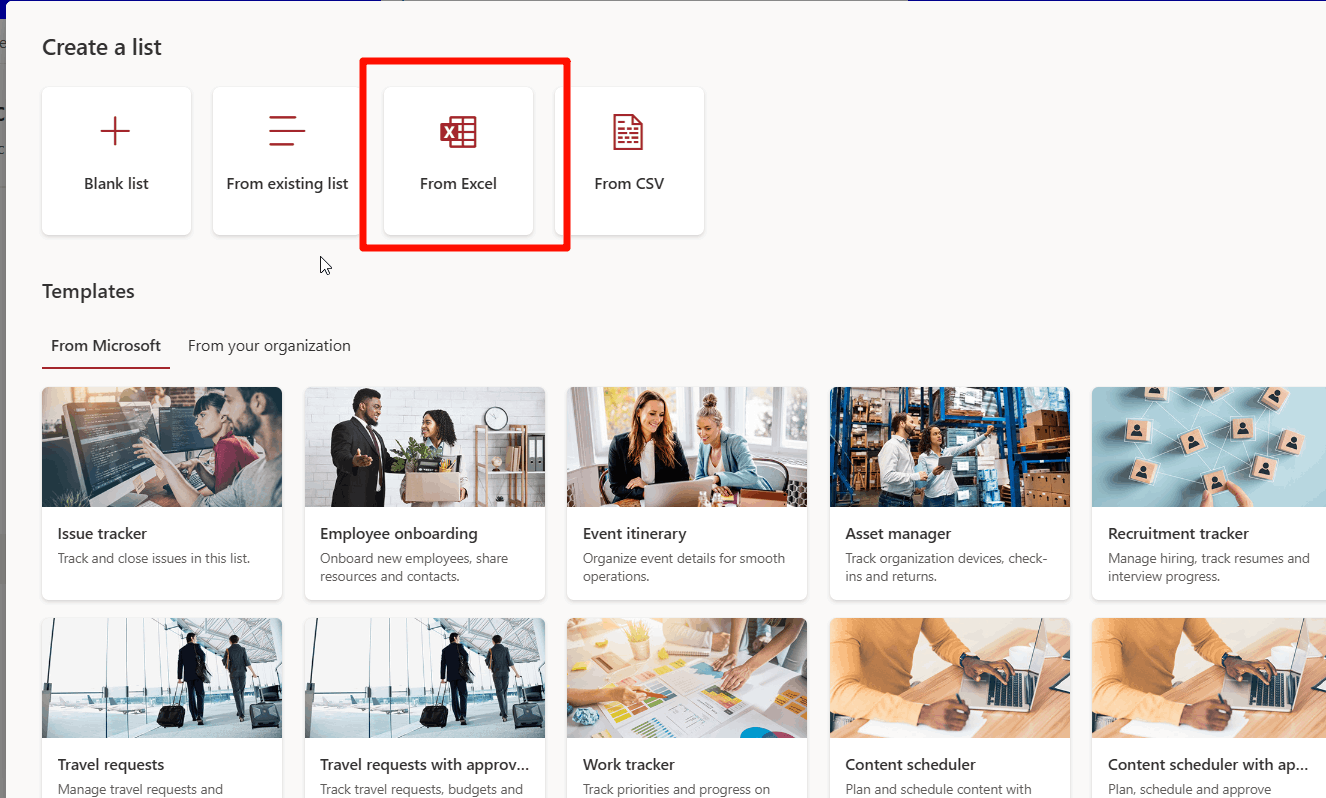Open the Event itinerary template image

click(x=687, y=447)
